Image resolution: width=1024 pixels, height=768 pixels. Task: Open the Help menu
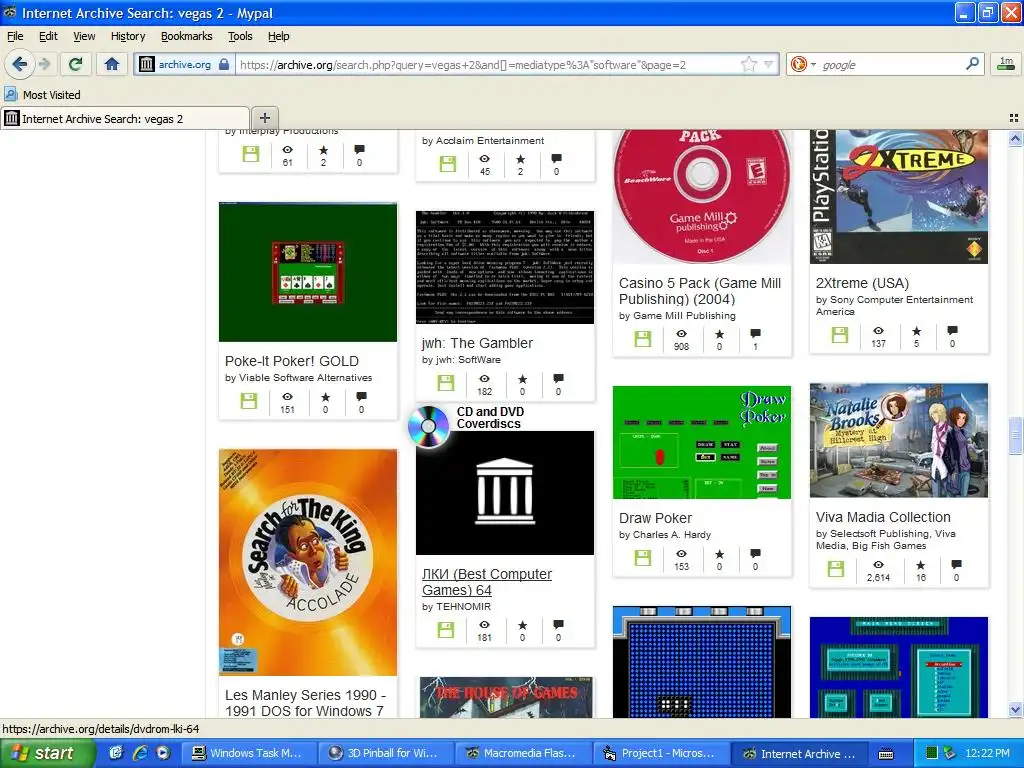(x=279, y=37)
